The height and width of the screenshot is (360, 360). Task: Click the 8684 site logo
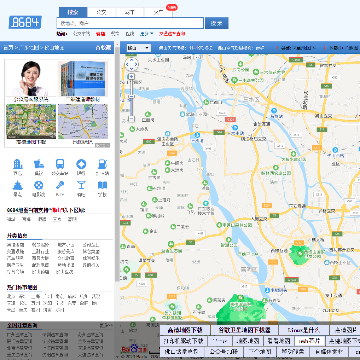(25, 22)
